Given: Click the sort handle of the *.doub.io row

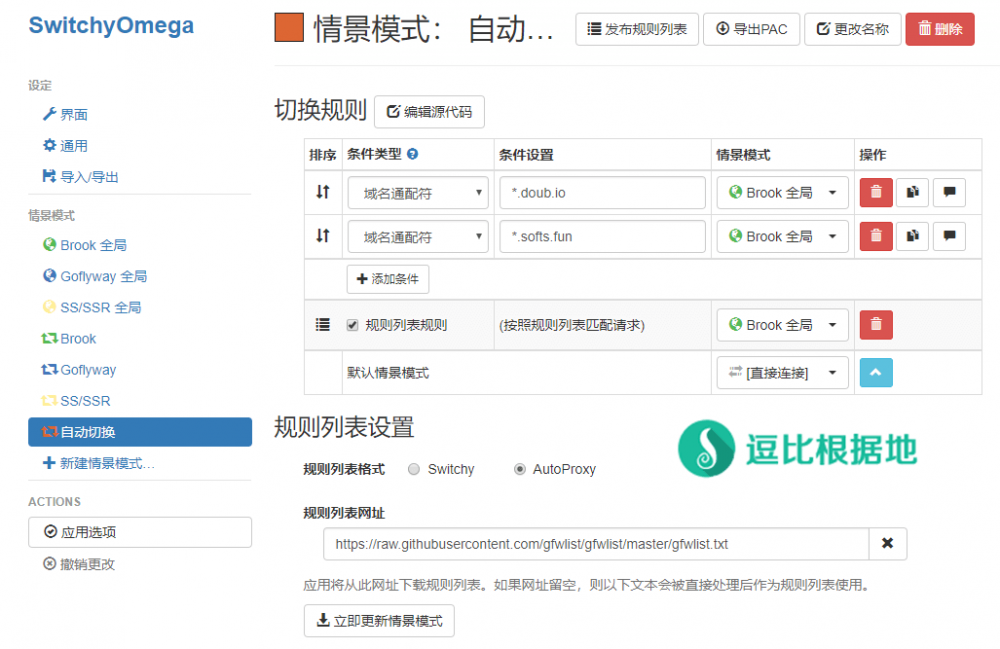Looking at the screenshot, I should coord(322,193).
